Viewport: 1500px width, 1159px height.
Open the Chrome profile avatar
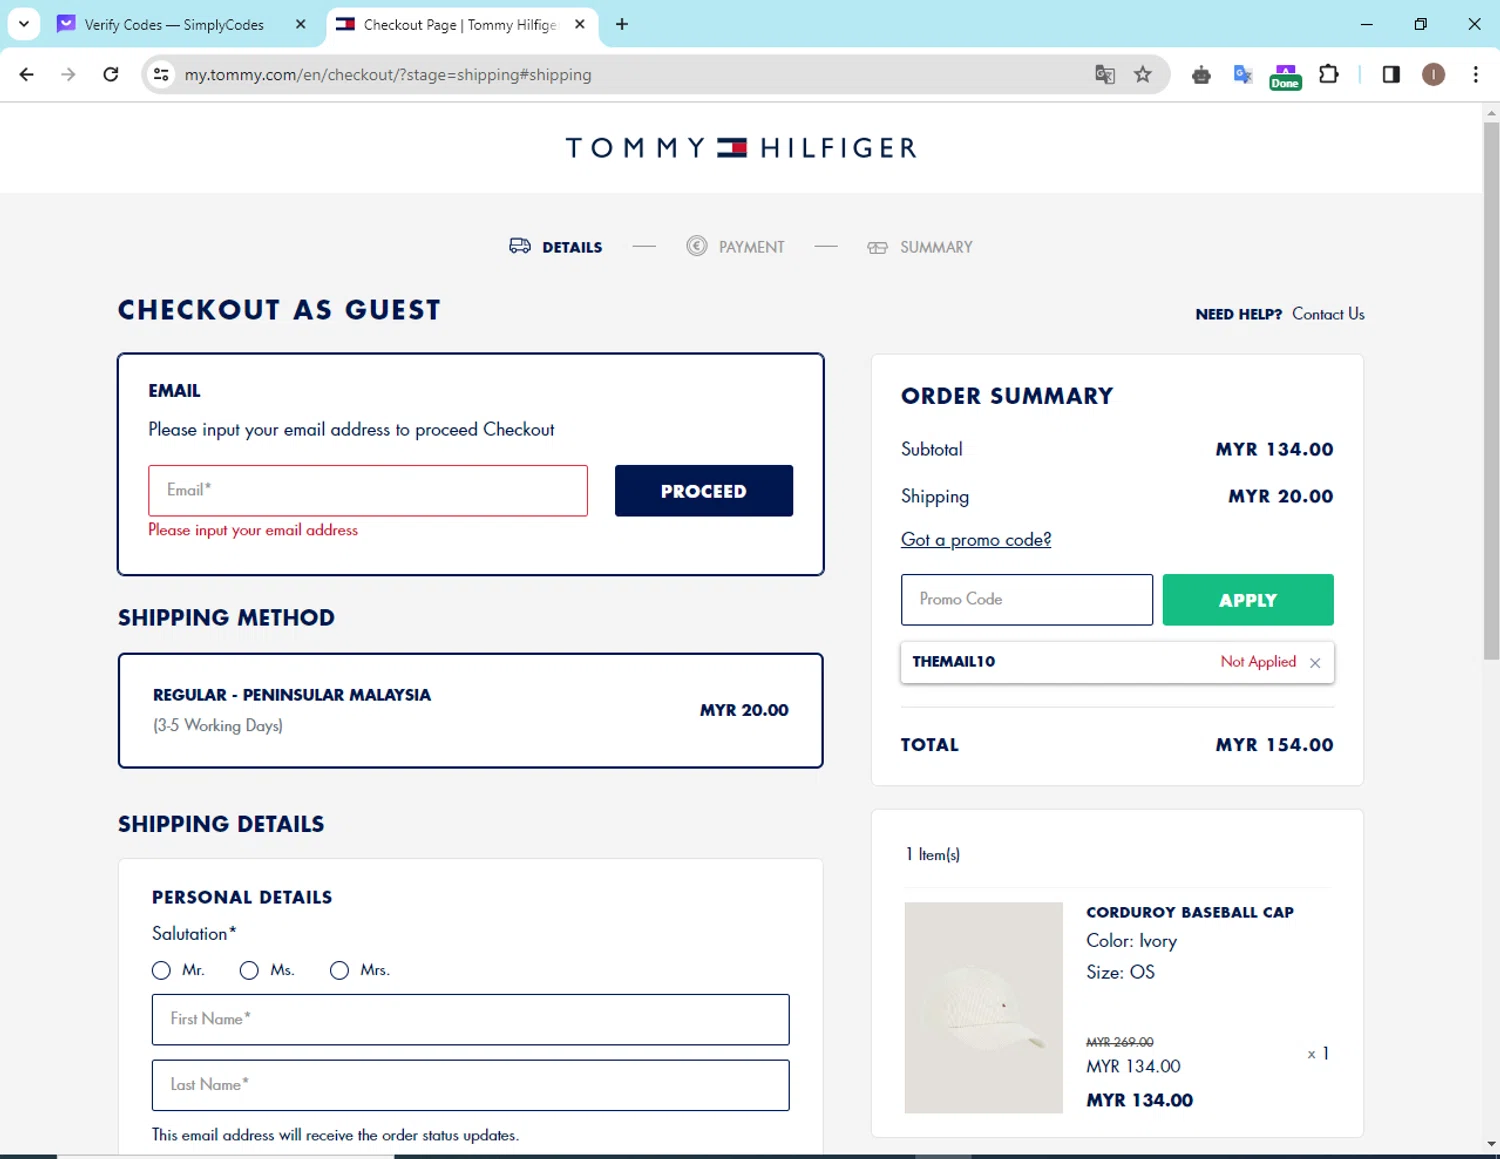1433,74
